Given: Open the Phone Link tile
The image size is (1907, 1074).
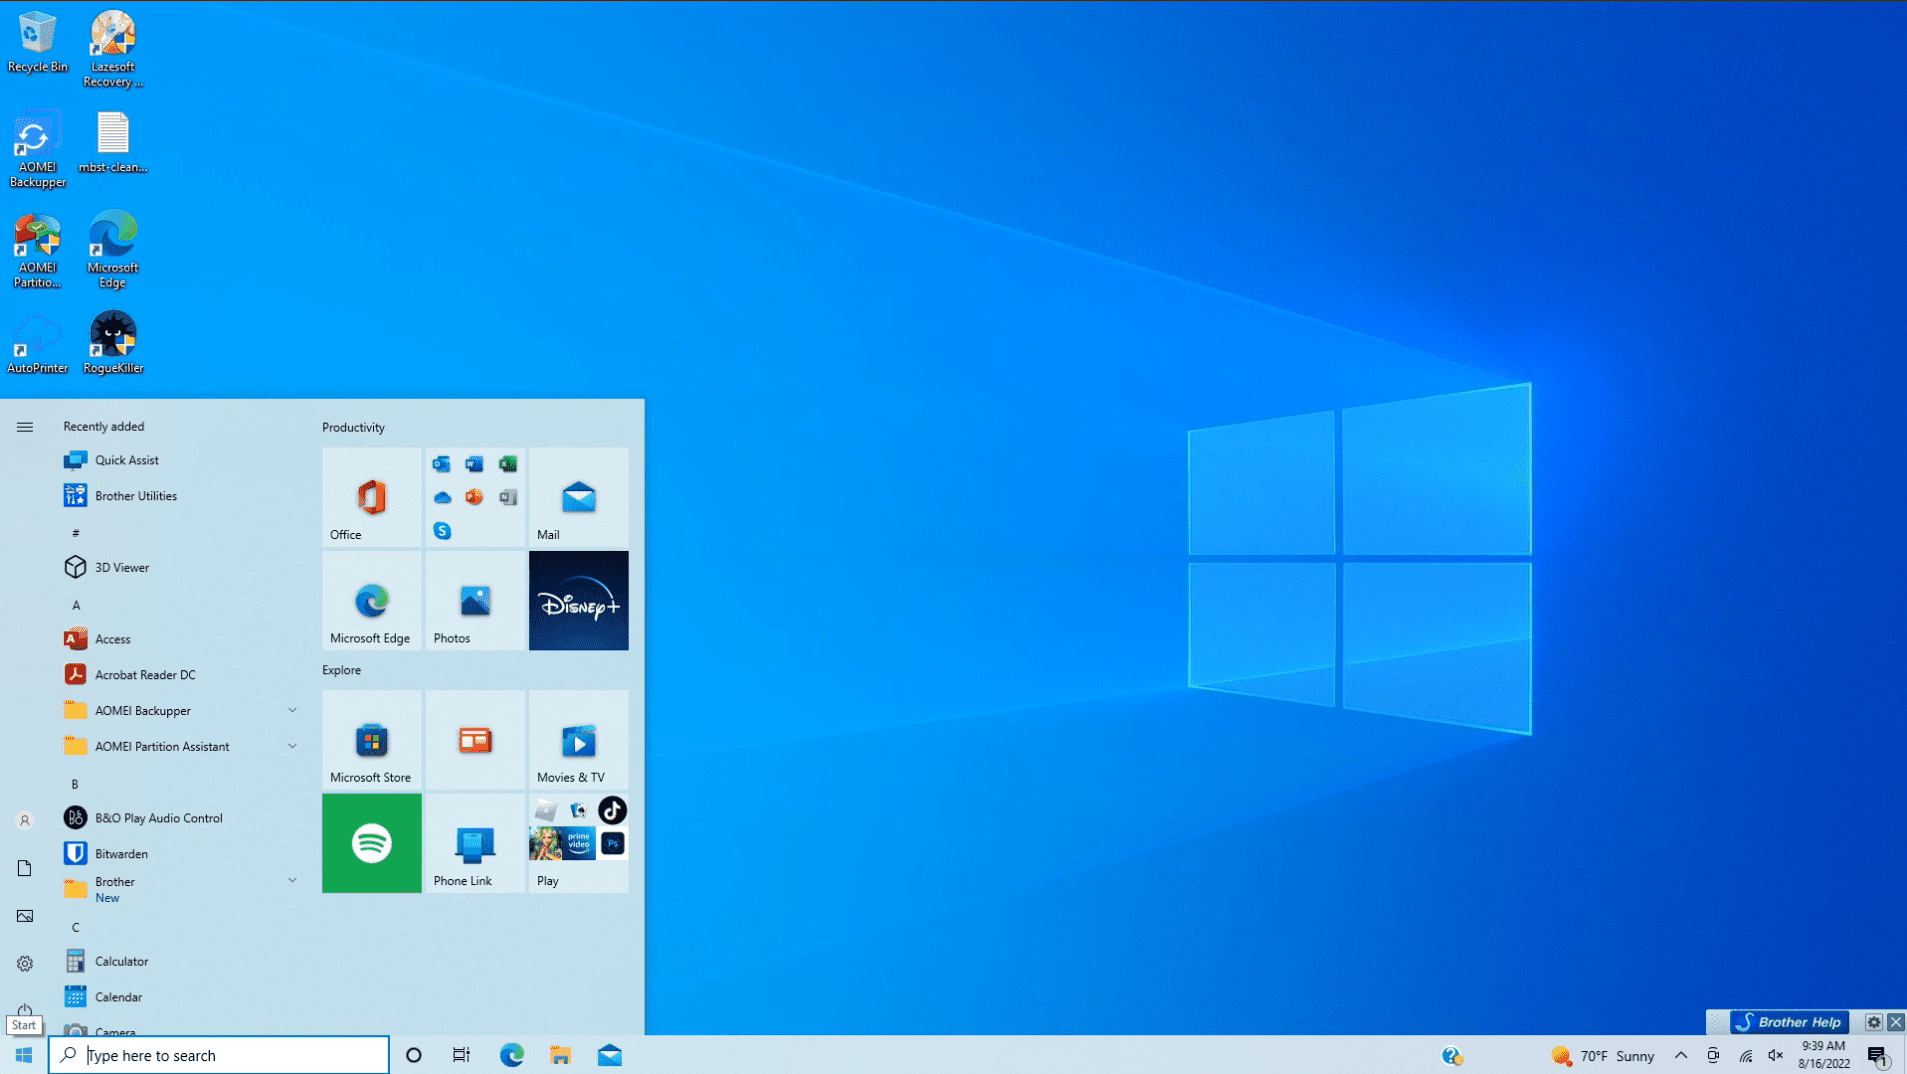Looking at the screenshot, I should [x=475, y=843].
